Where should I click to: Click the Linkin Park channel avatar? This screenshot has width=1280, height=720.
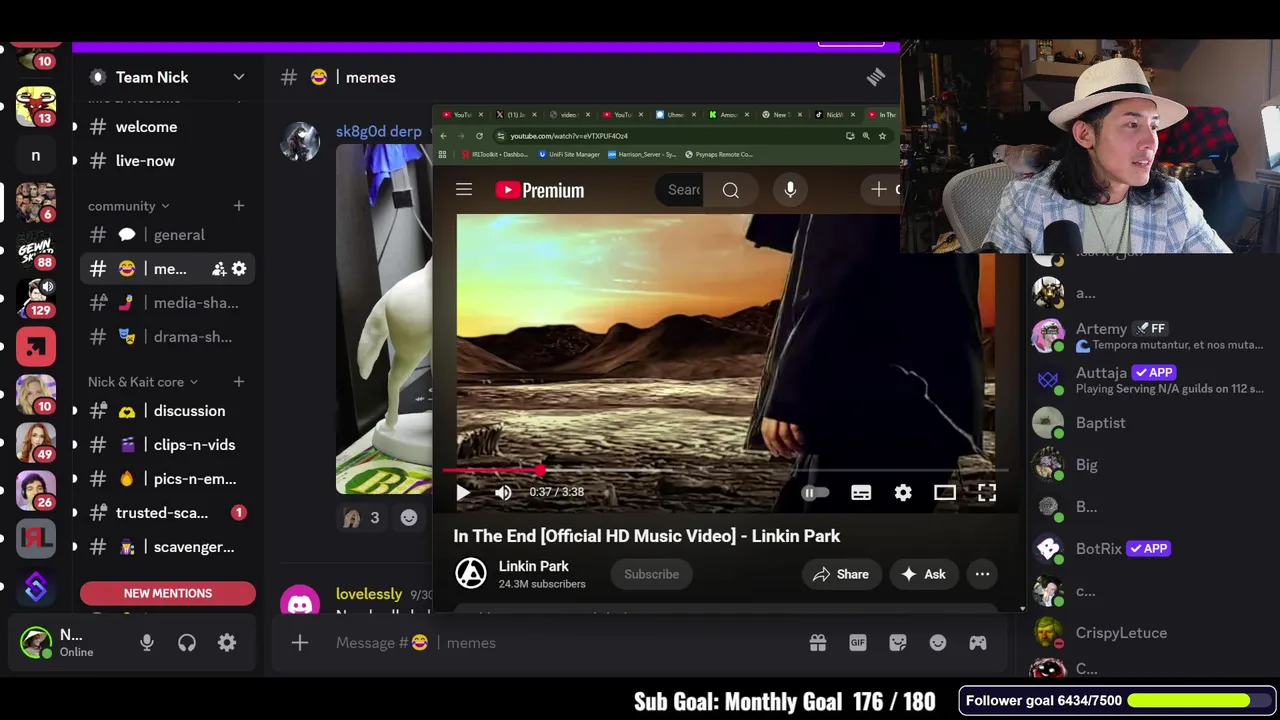[471, 573]
